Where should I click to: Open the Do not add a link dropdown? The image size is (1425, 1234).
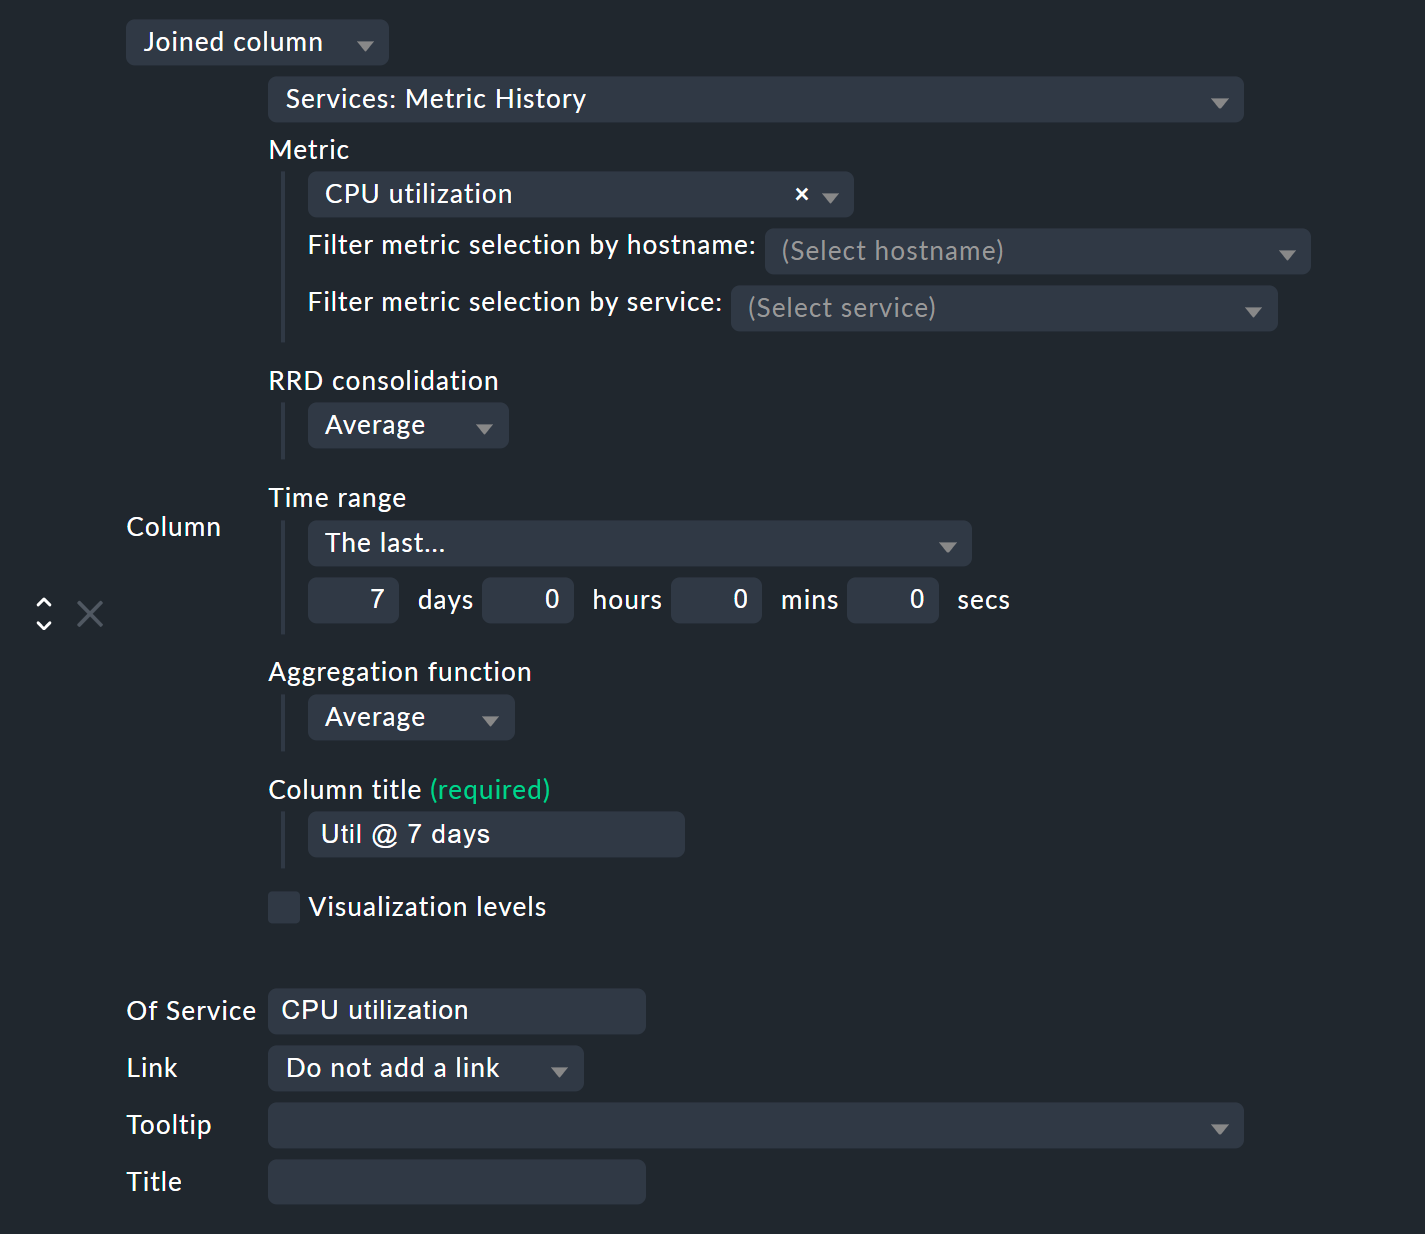click(425, 1068)
